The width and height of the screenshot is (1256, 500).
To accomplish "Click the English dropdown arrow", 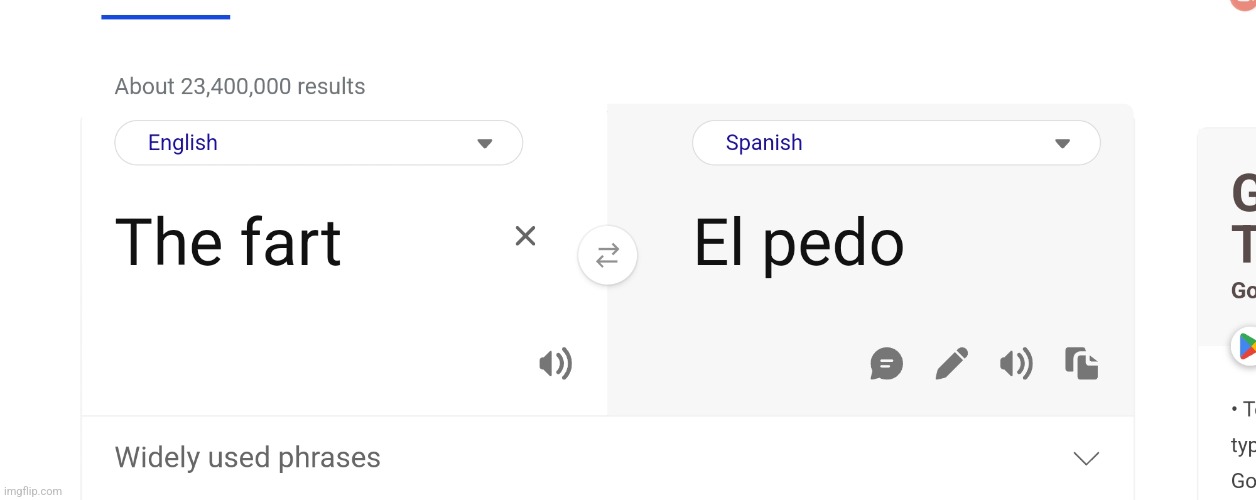I will click(485, 144).
